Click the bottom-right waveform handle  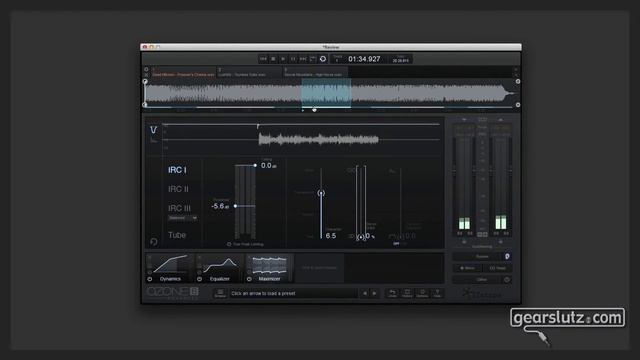click(x=518, y=105)
